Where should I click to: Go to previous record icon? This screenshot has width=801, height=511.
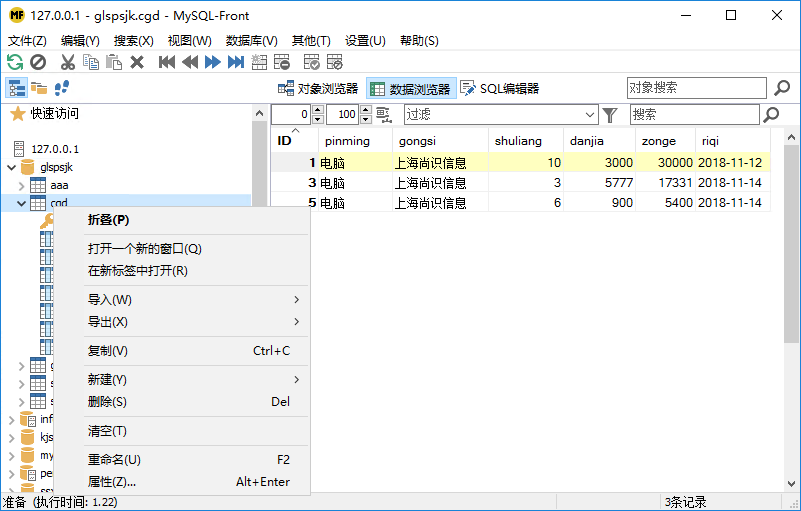tap(190, 62)
